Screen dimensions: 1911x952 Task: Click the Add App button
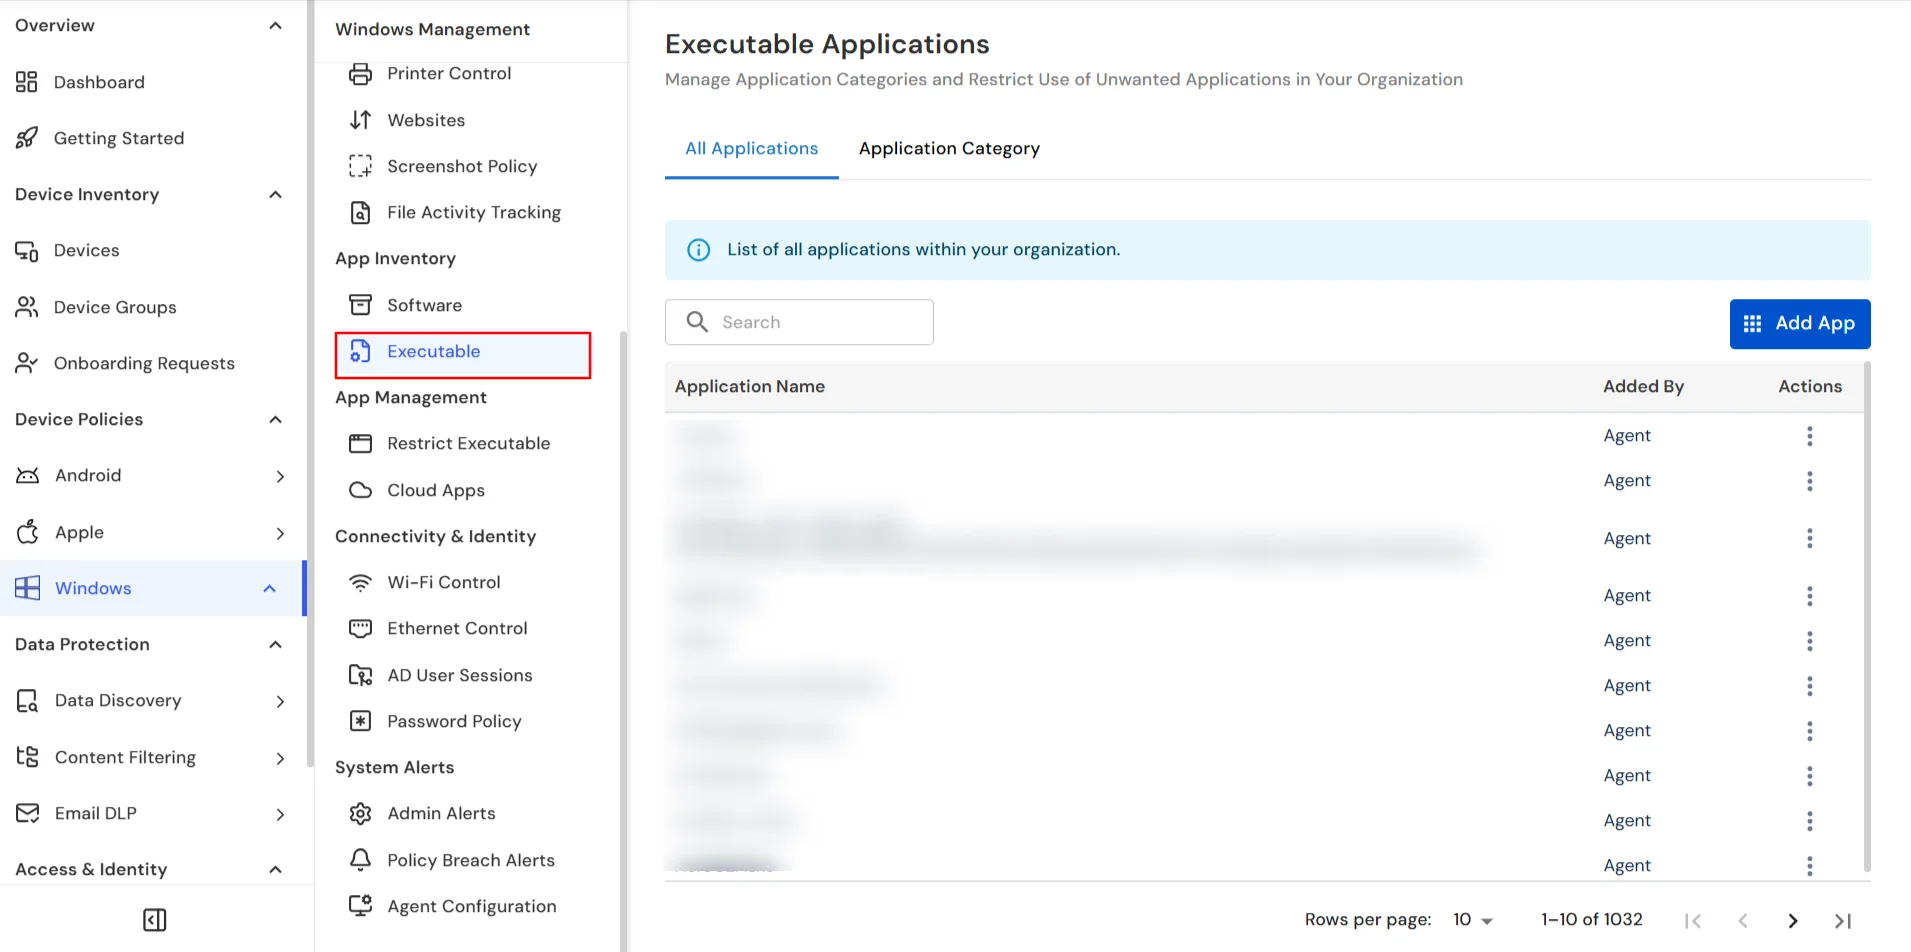pos(1799,323)
